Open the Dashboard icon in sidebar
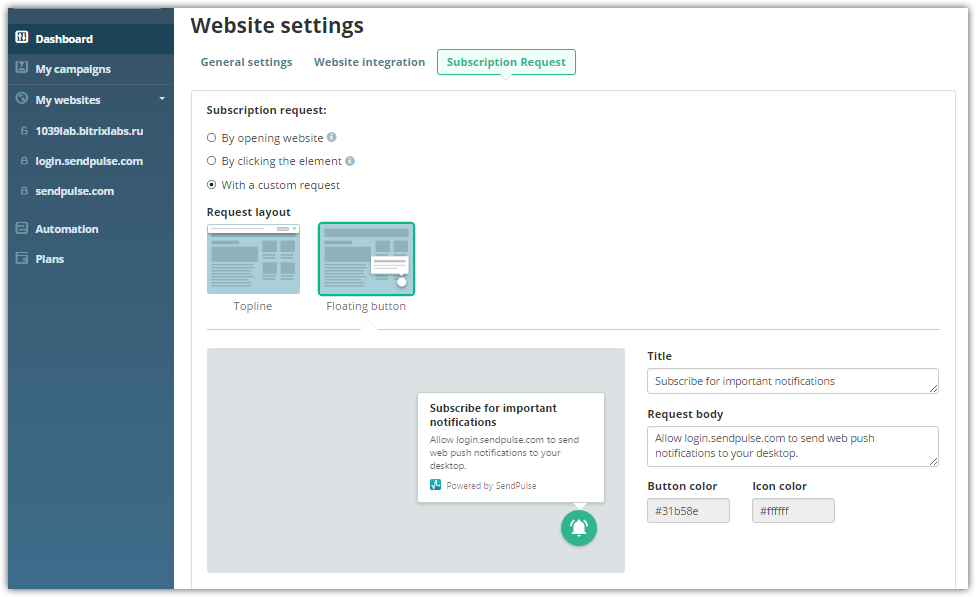This screenshot has height=597, width=976. tap(22, 37)
